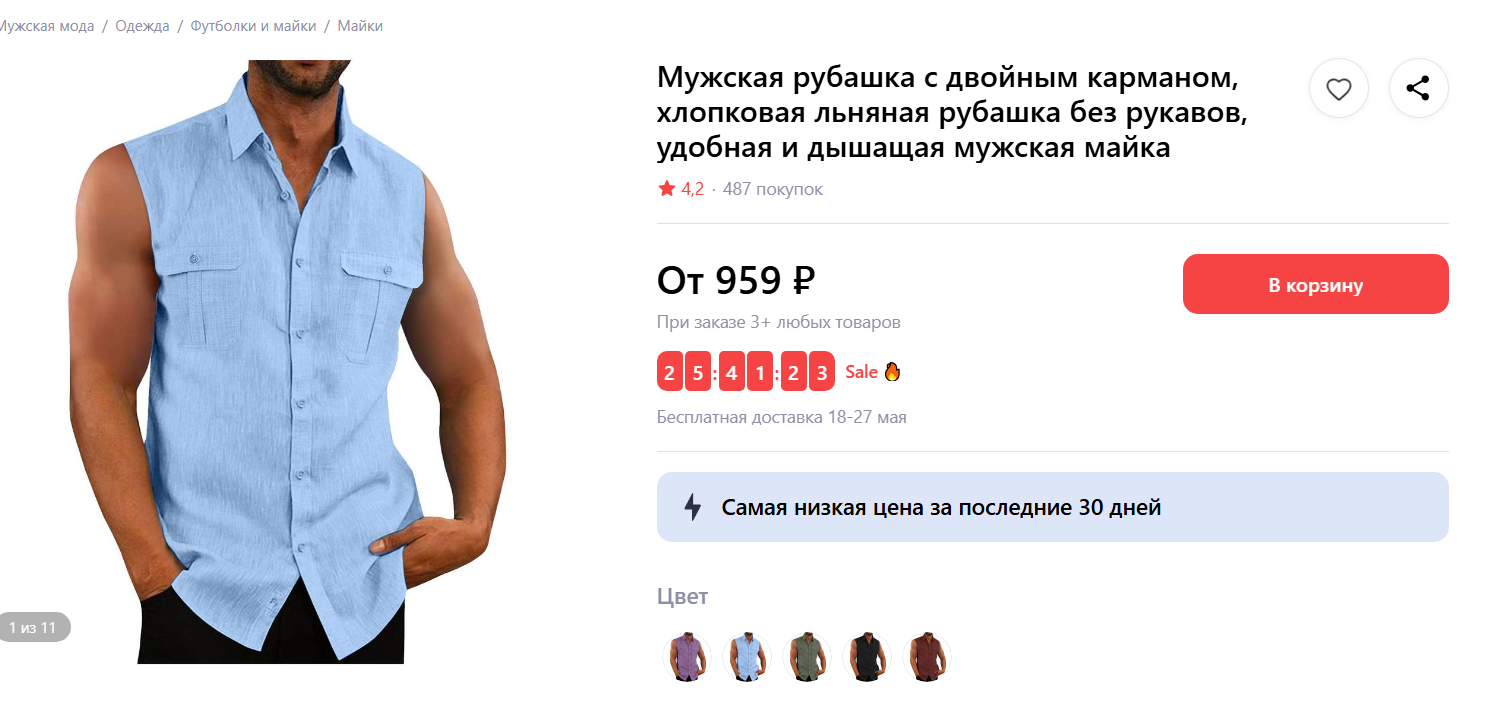Click the Sale fire emoji icon
1503x714 pixels.
point(892,372)
